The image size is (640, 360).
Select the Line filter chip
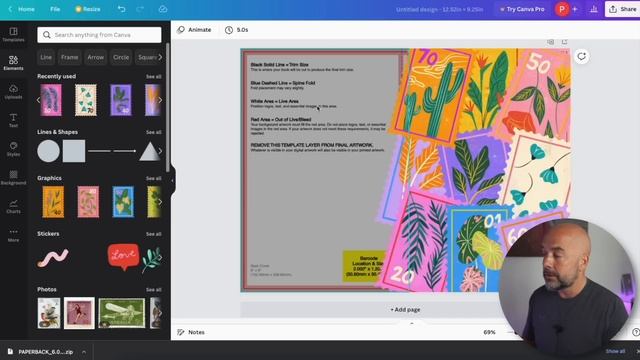click(46, 57)
